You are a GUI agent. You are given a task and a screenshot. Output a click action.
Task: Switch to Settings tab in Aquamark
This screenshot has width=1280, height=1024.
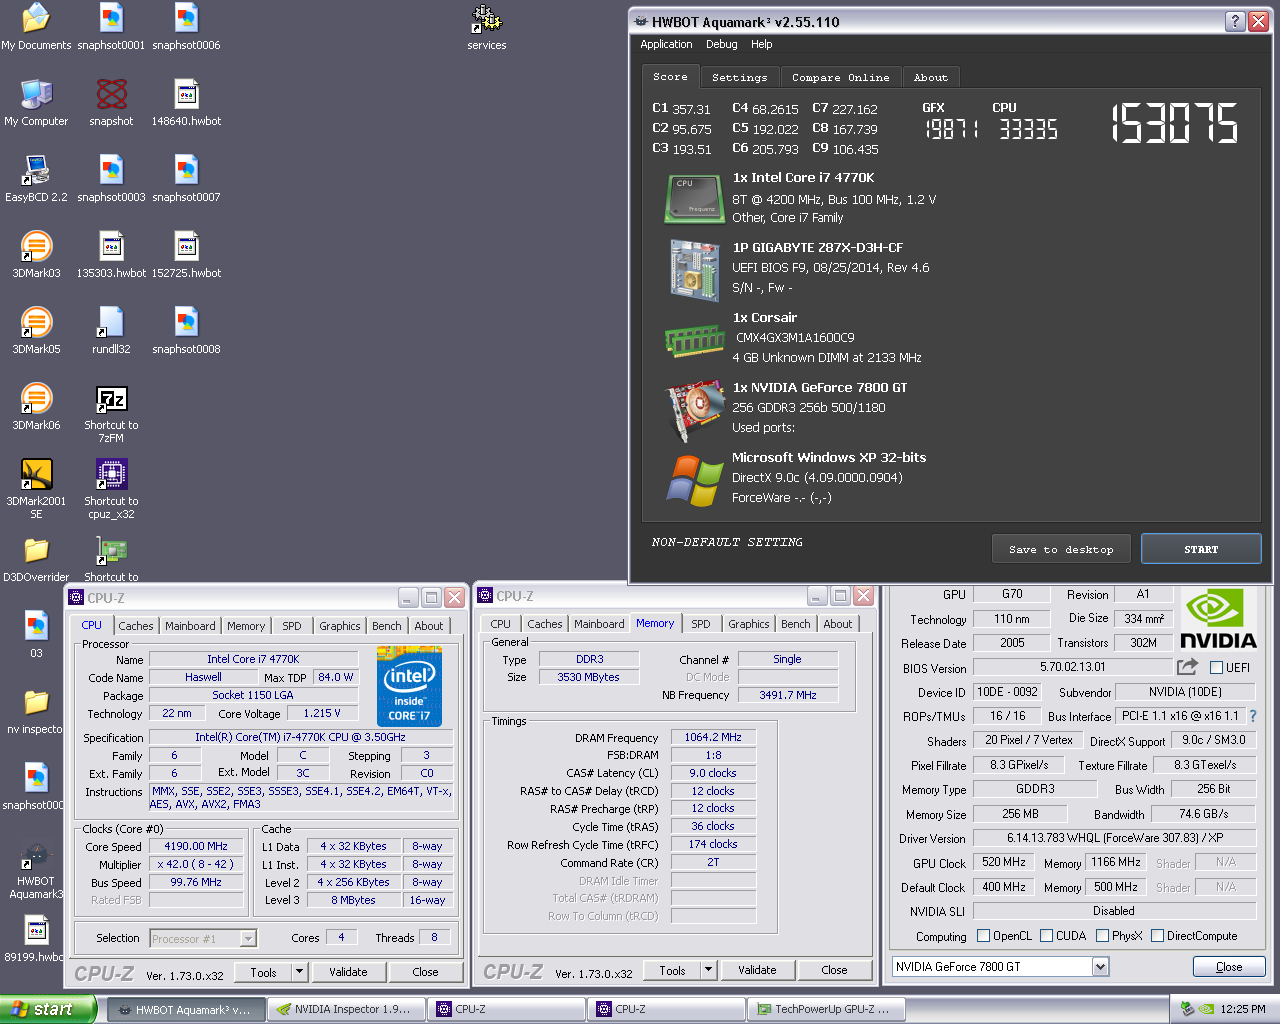coord(739,77)
